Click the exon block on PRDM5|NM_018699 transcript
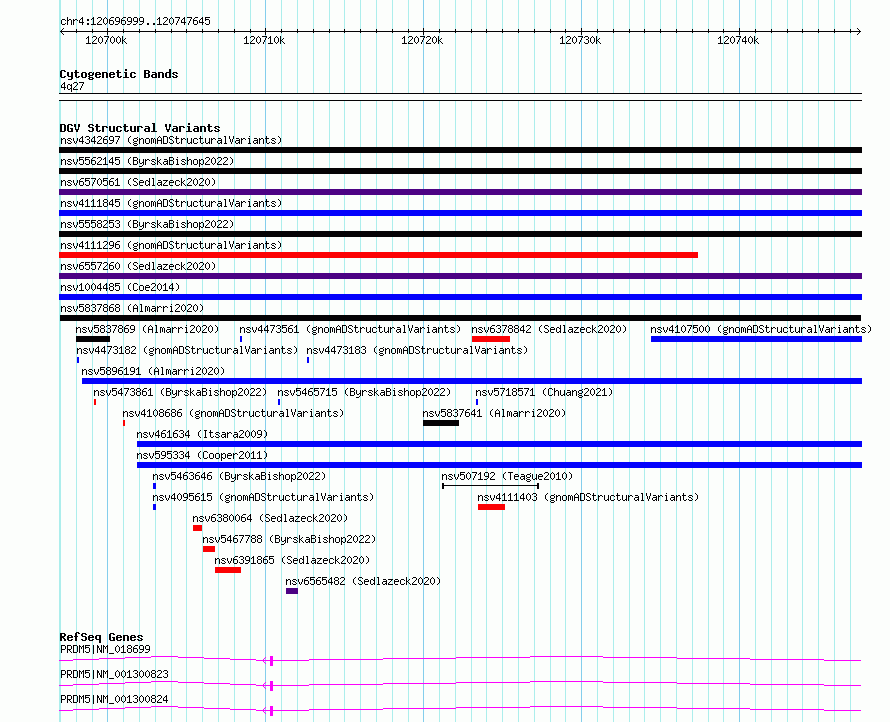Screen dimensions: 890x722 pos(272,661)
